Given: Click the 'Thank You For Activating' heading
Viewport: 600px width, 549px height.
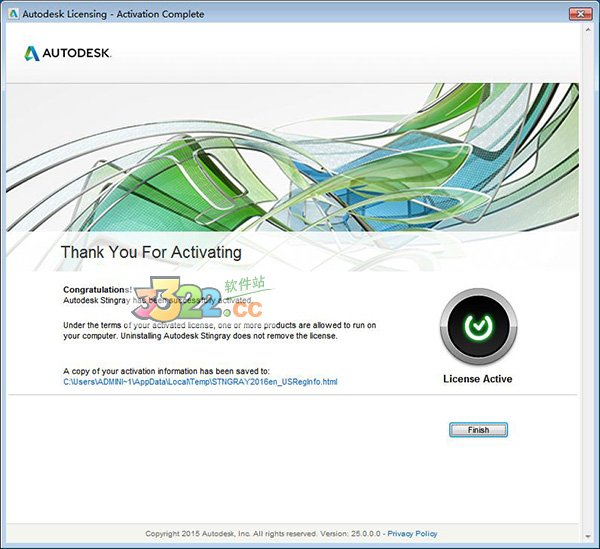Looking at the screenshot, I should coord(151,252).
